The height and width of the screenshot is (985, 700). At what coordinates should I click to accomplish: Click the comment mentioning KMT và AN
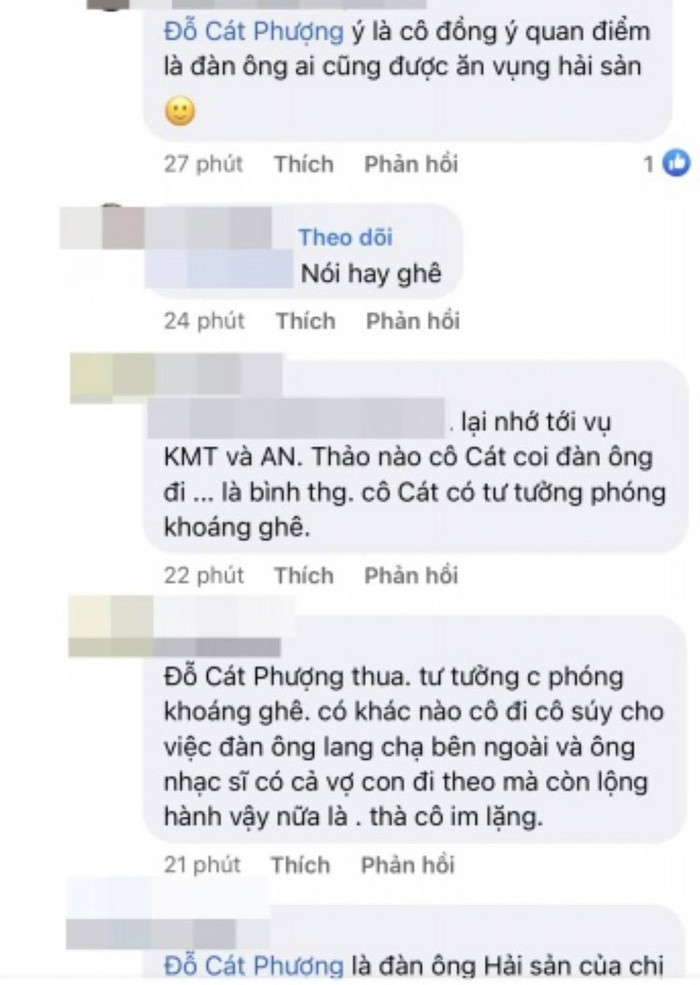pyautogui.click(x=416, y=457)
